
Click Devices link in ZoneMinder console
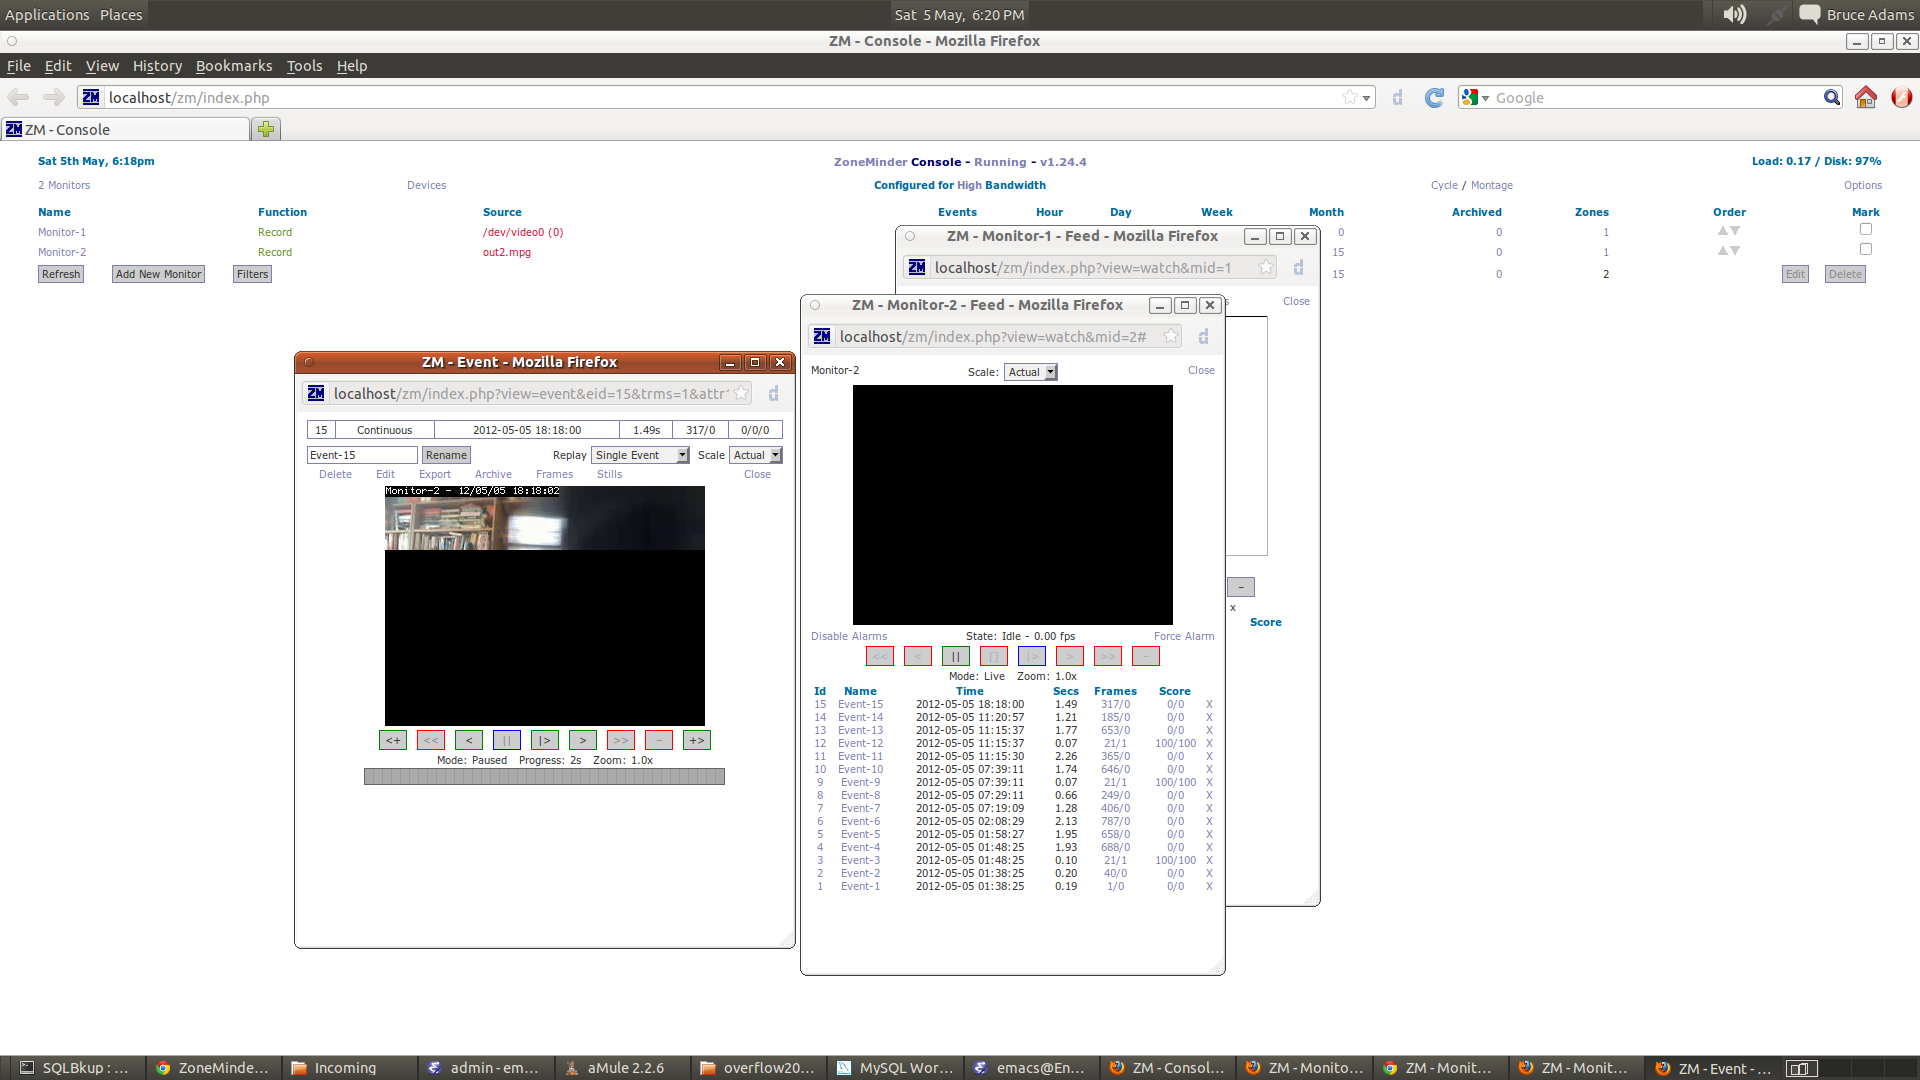[425, 185]
